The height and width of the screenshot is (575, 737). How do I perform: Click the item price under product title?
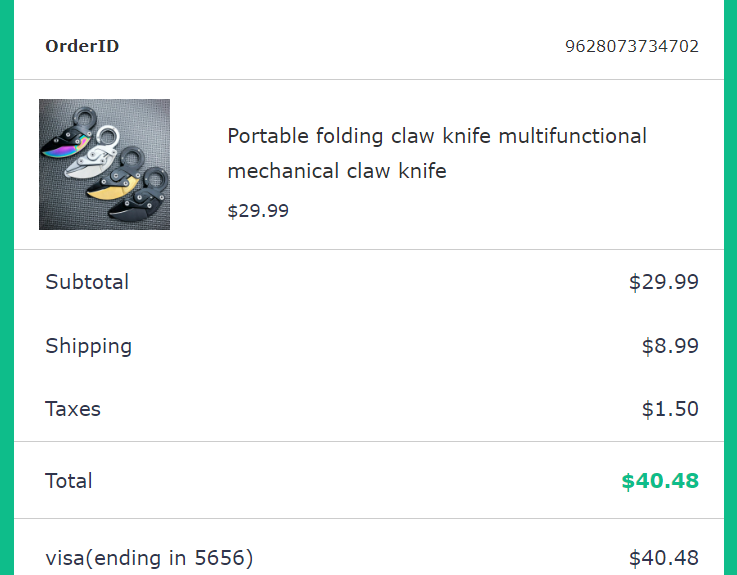pyautogui.click(x=258, y=211)
